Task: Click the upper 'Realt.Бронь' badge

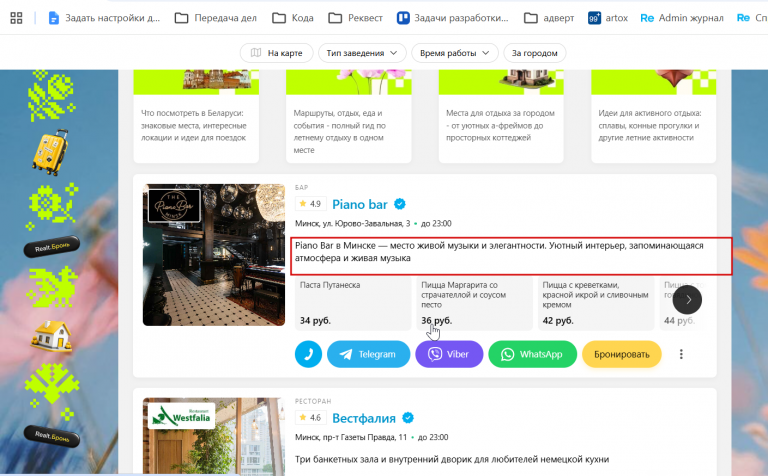Action: (51, 247)
